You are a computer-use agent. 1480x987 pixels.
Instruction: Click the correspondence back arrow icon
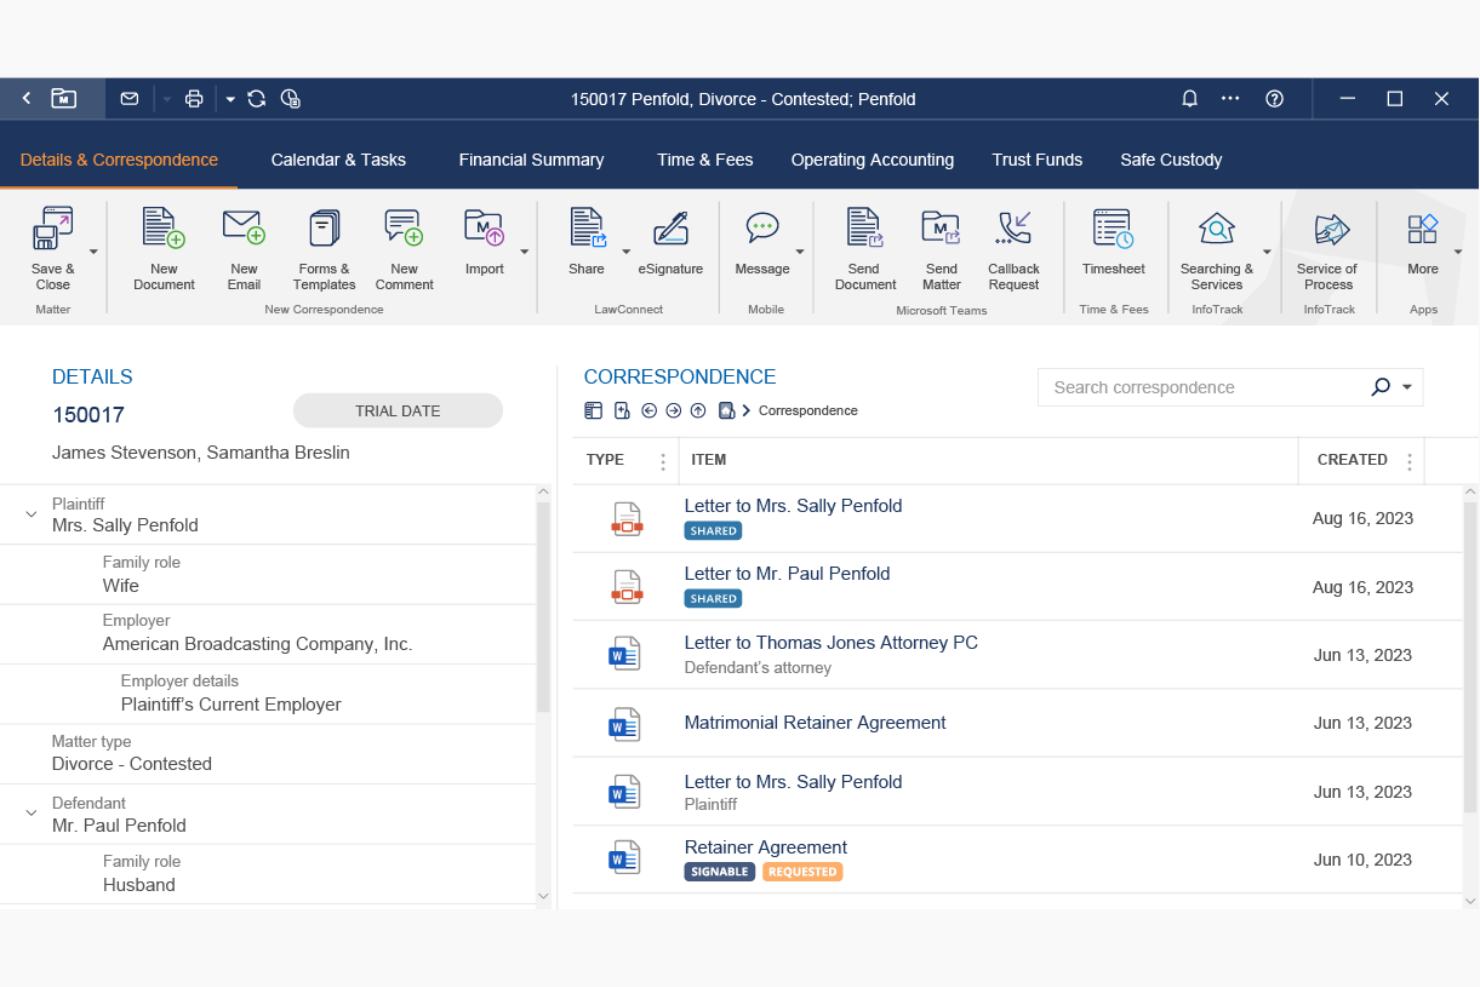tap(649, 411)
